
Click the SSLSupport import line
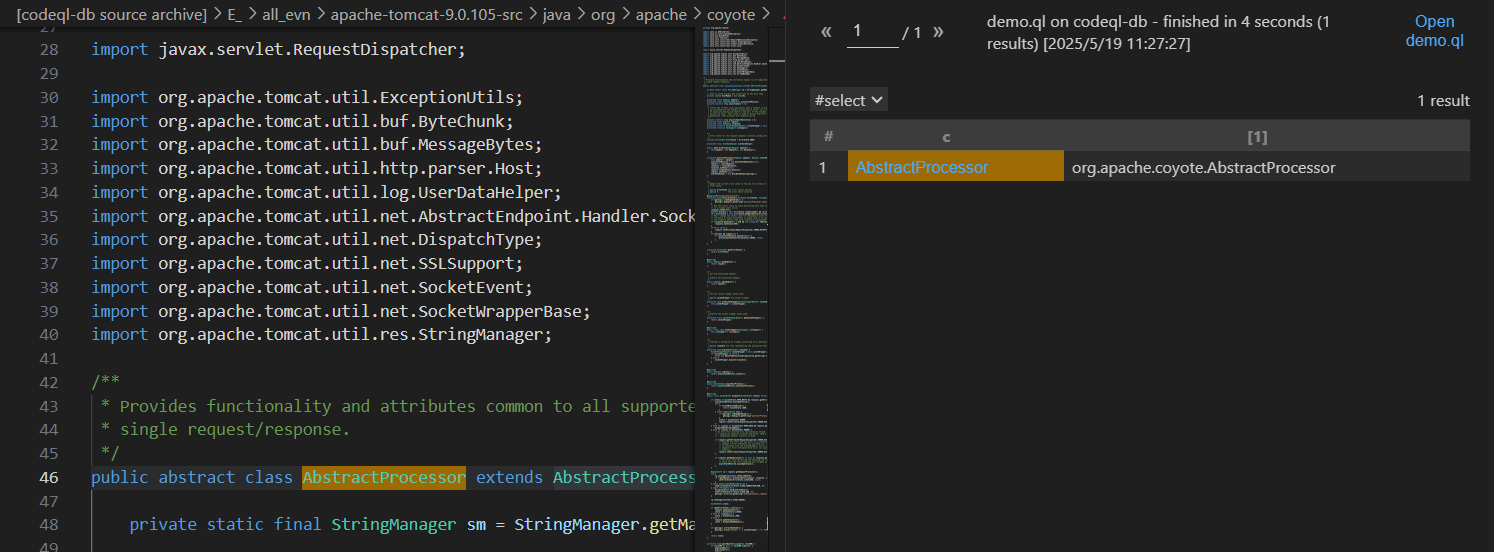point(307,263)
